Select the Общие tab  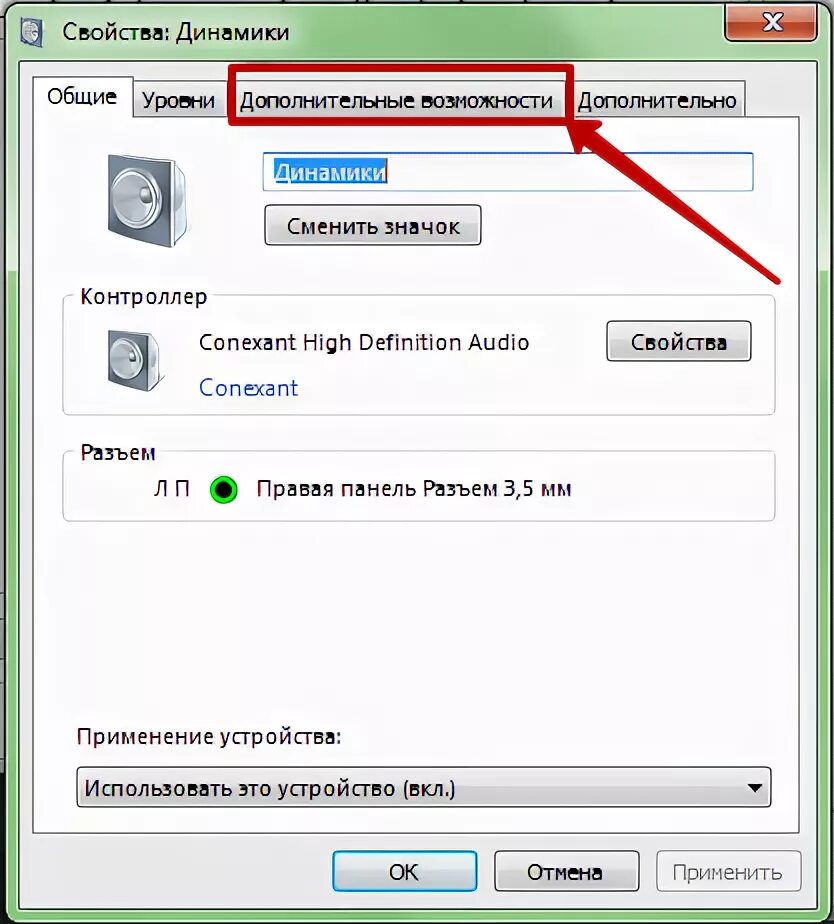[x=83, y=96]
